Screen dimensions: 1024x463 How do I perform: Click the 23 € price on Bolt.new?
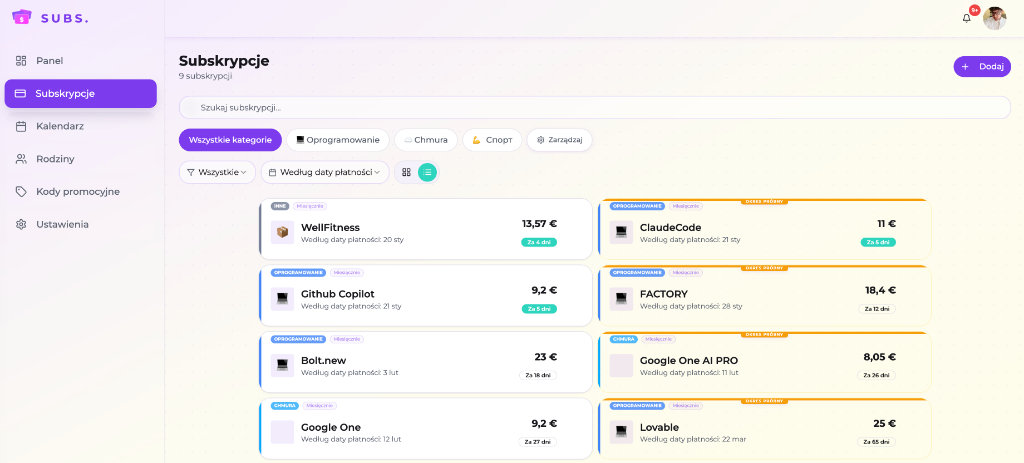[545, 357]
